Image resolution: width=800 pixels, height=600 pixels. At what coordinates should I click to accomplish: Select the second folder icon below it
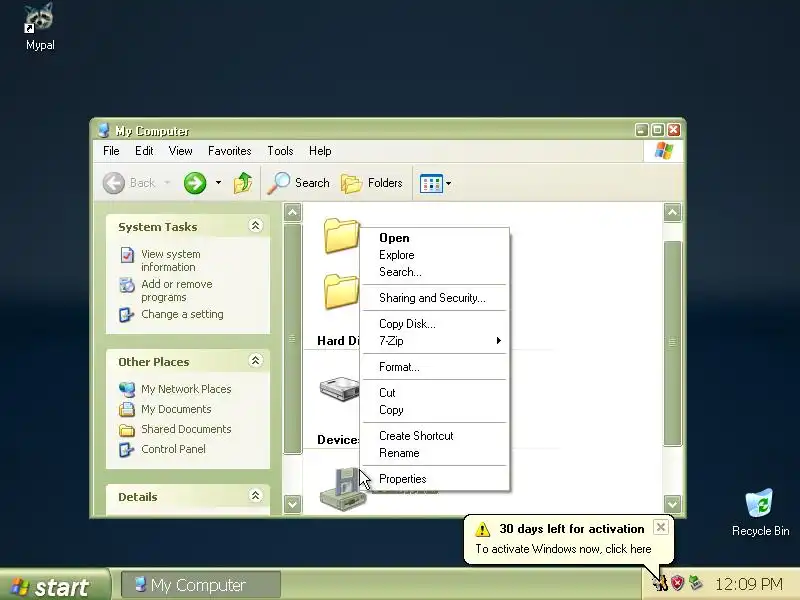click(341, 291)
